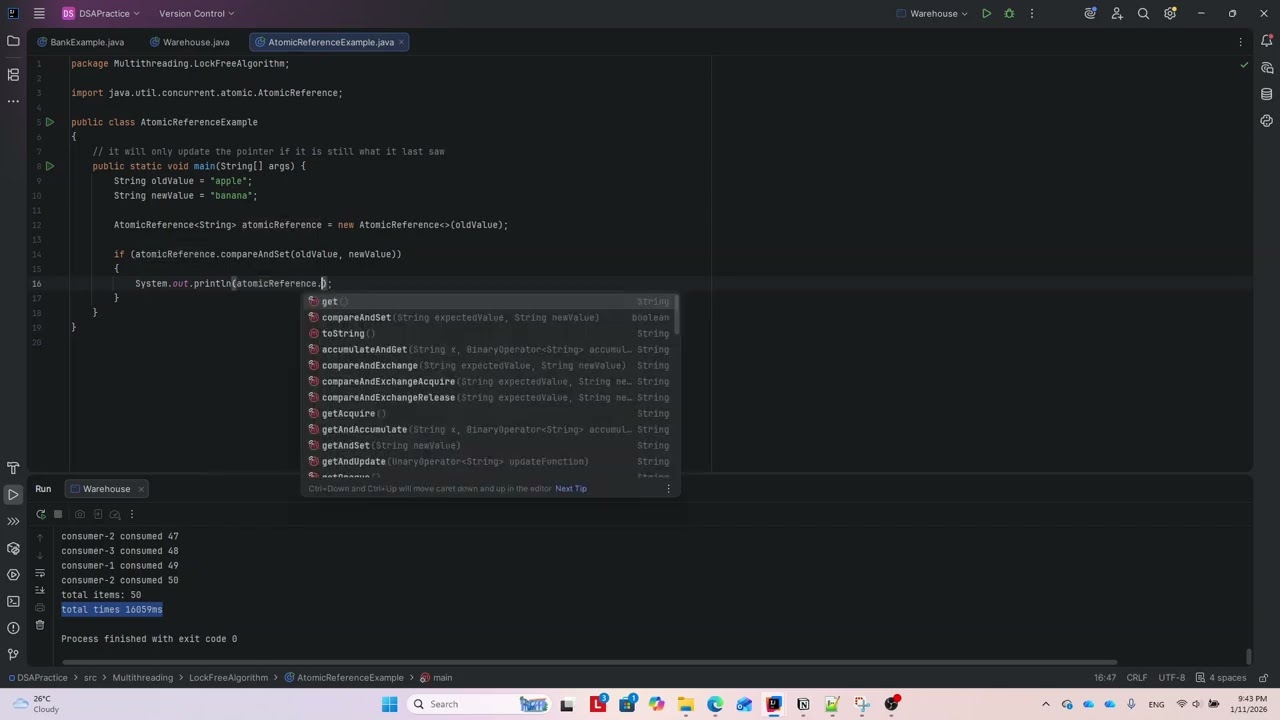This screenshot has height=720, width=1280.
Task: Open more run actions in title bar
Action: [x=1032, y=14]
